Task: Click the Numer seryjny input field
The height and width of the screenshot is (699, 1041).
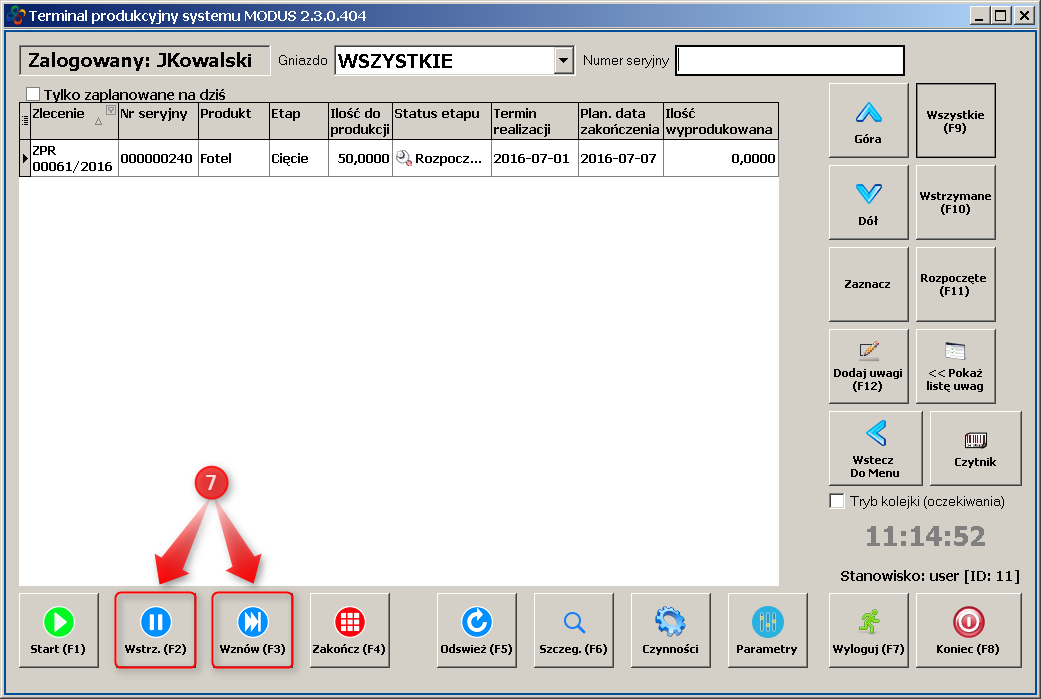Action: 789,61
